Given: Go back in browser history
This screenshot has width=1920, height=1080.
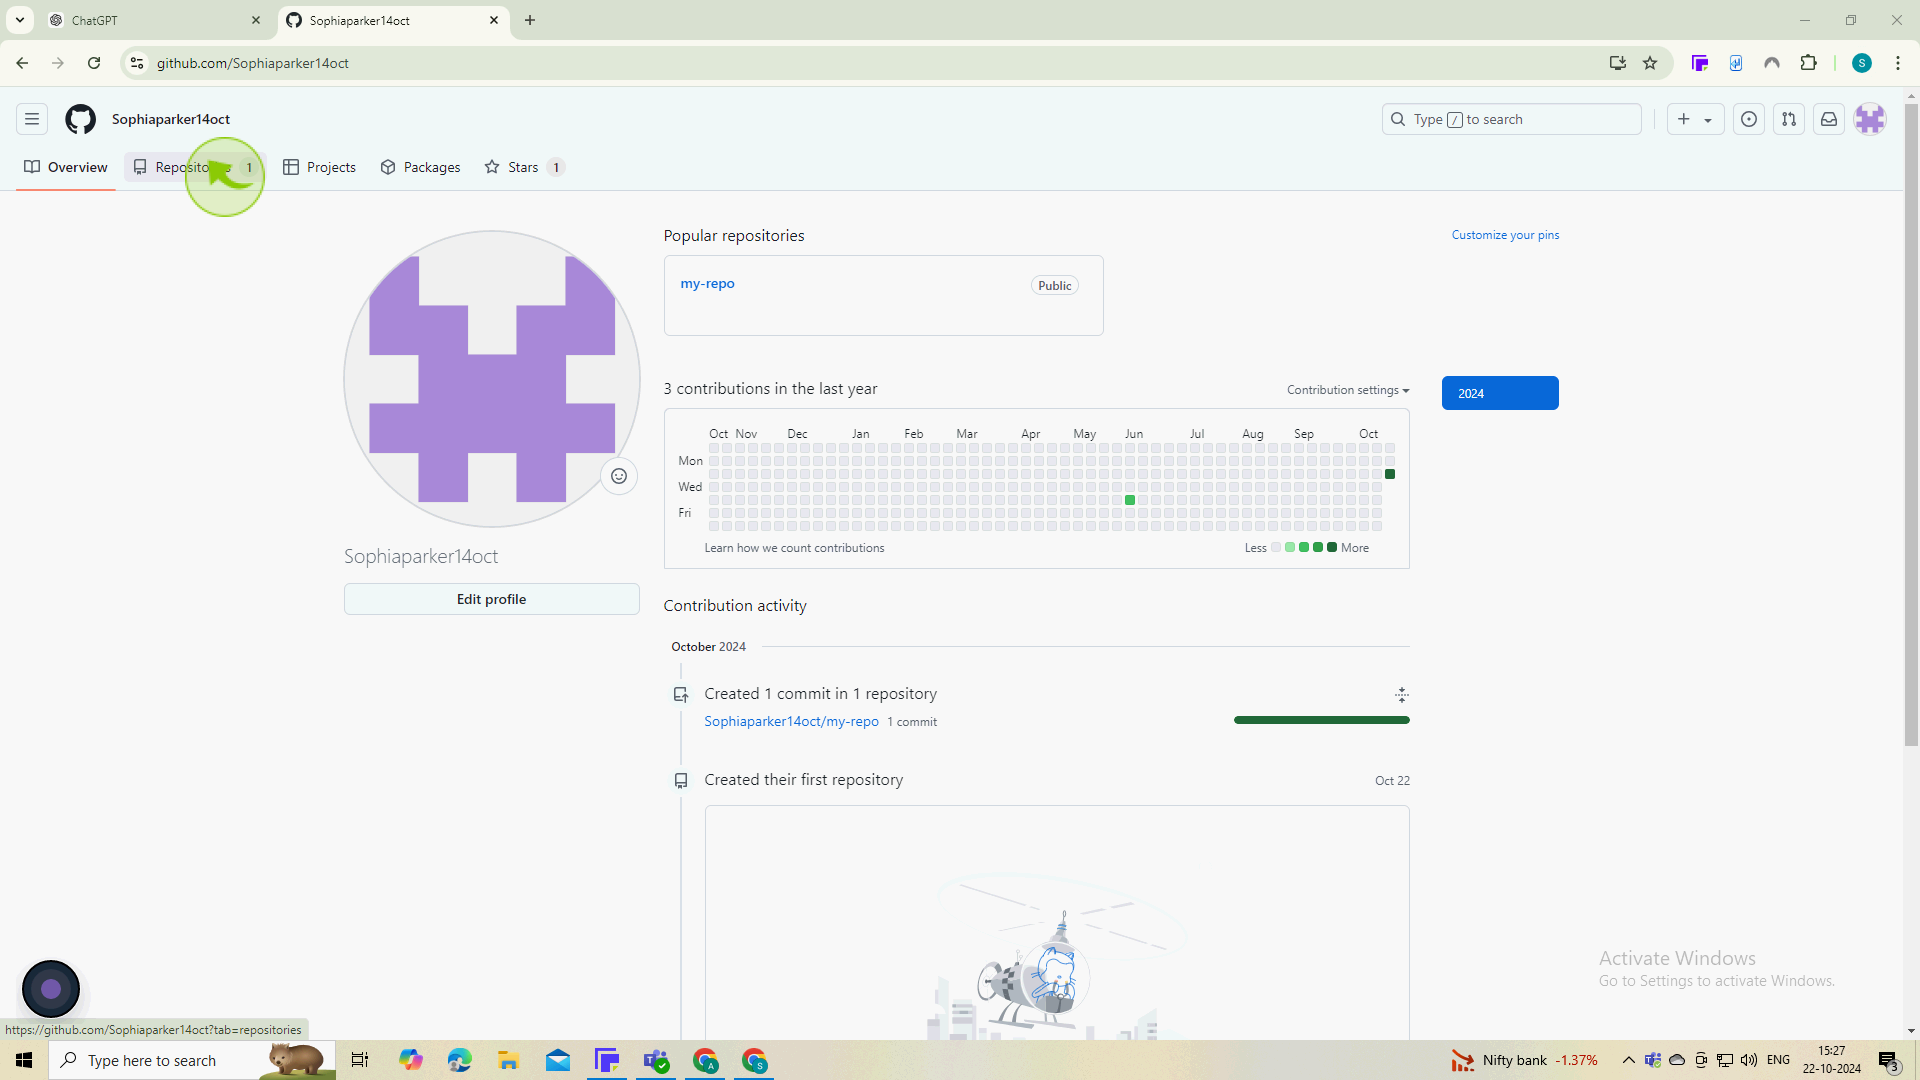Looking at the screenshot, I should 22,63.
